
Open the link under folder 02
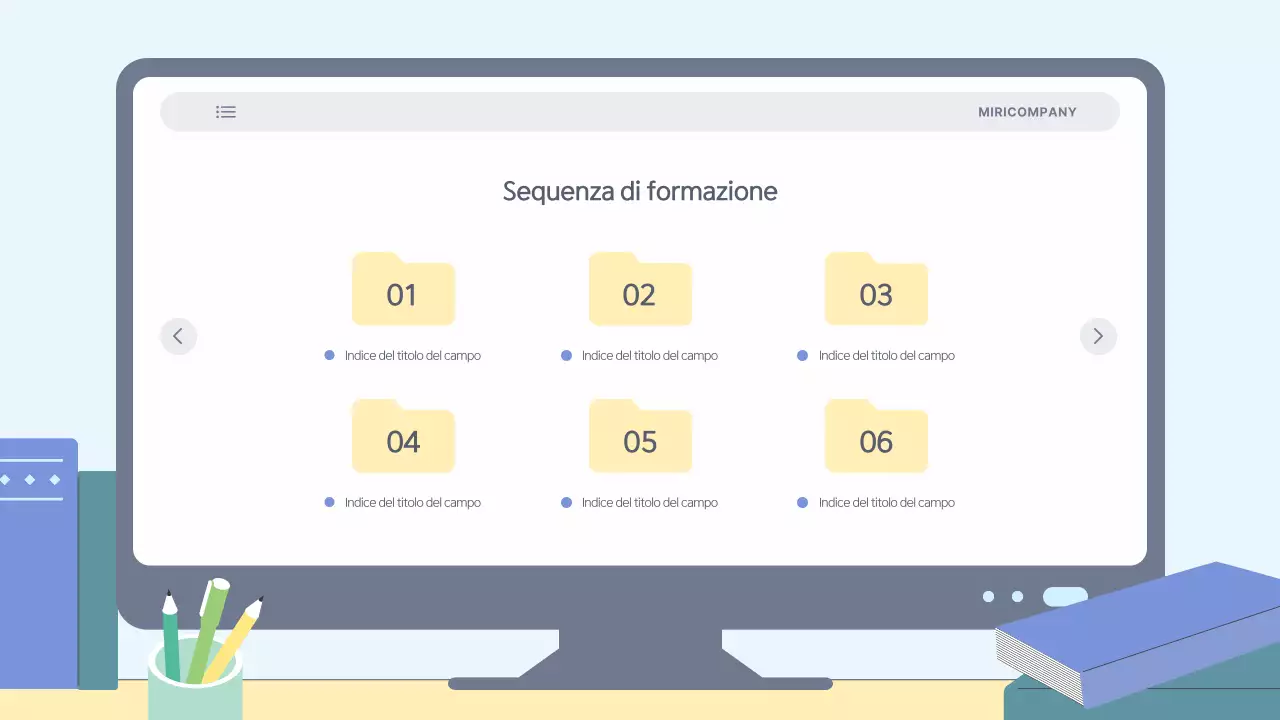[x=649, y=355]
